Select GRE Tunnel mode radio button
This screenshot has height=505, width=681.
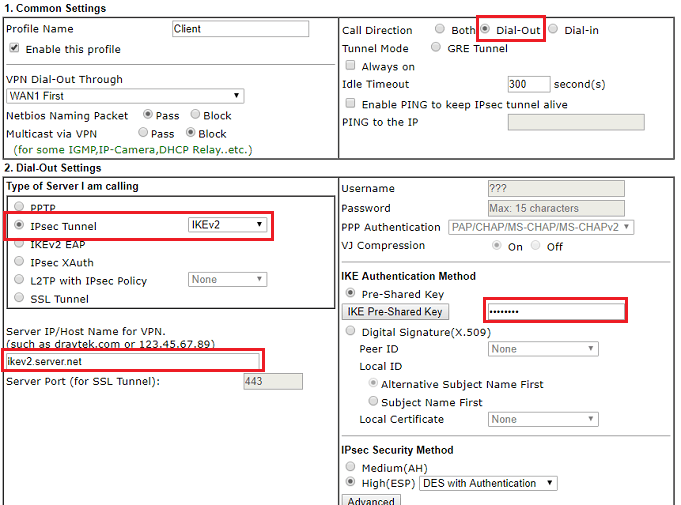pyautogui.click(x=435, y=47)
